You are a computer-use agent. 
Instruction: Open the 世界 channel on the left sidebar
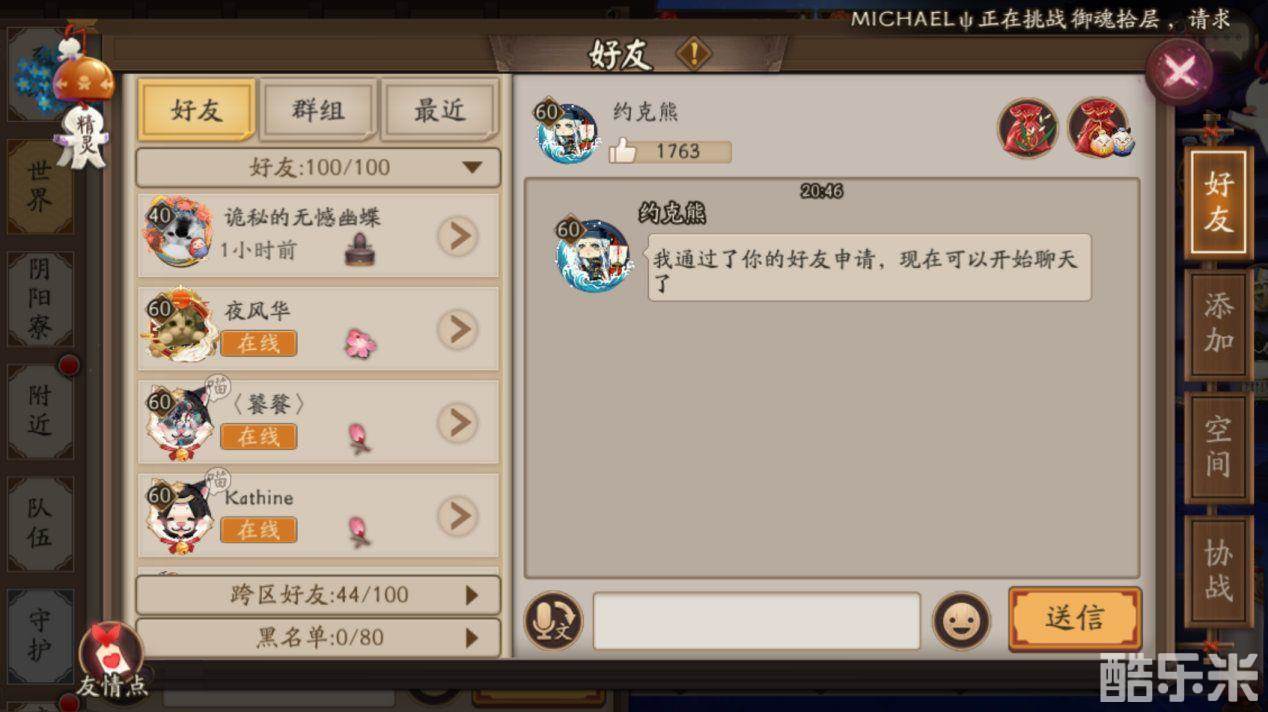click(40, 186)
